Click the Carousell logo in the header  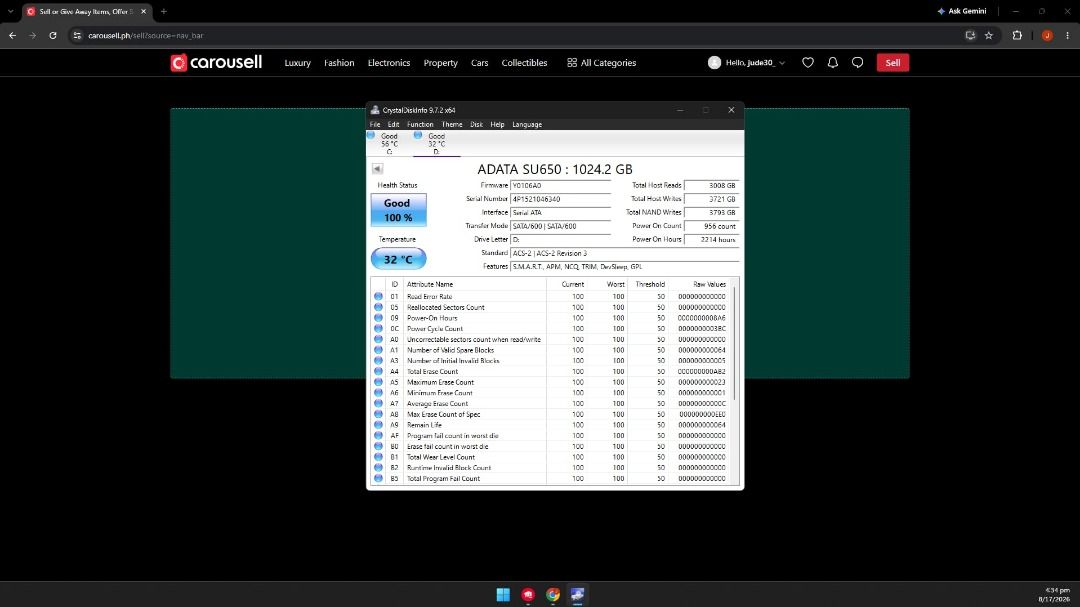216,63
